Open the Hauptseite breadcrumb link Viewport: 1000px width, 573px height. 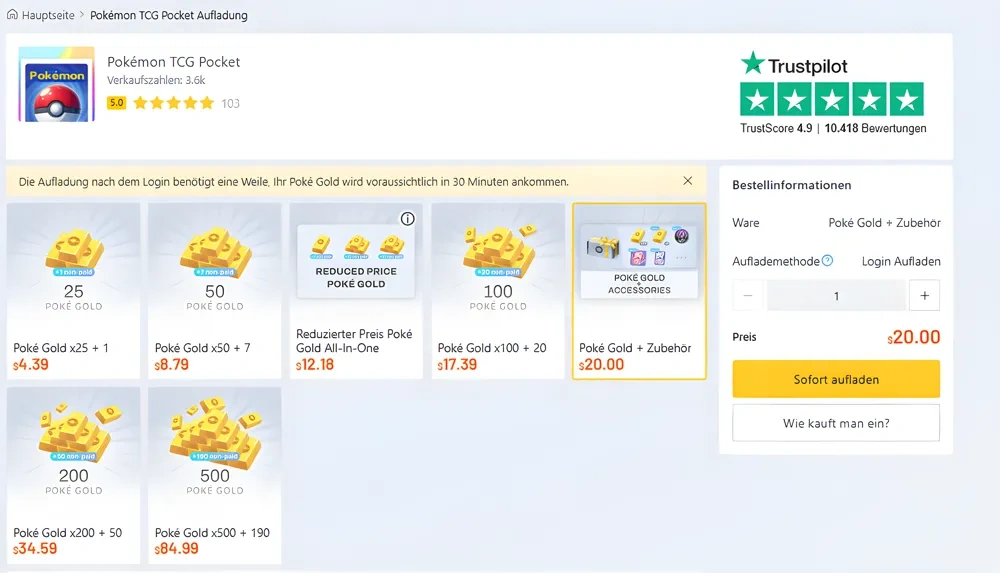[48, 16]
